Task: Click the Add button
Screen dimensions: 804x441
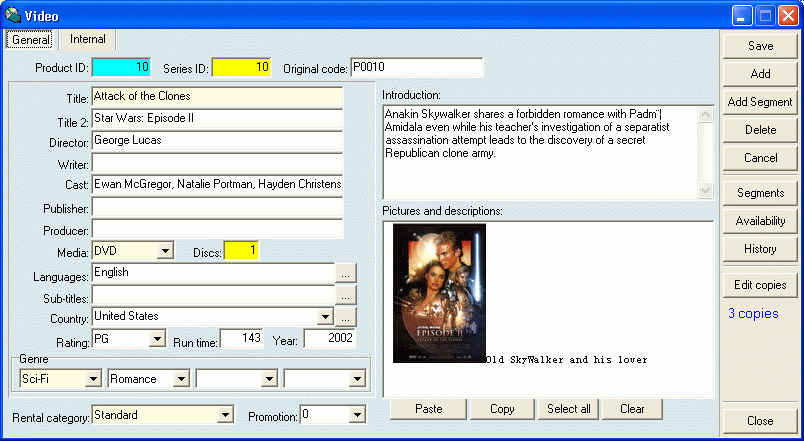Action: (760, 74)
